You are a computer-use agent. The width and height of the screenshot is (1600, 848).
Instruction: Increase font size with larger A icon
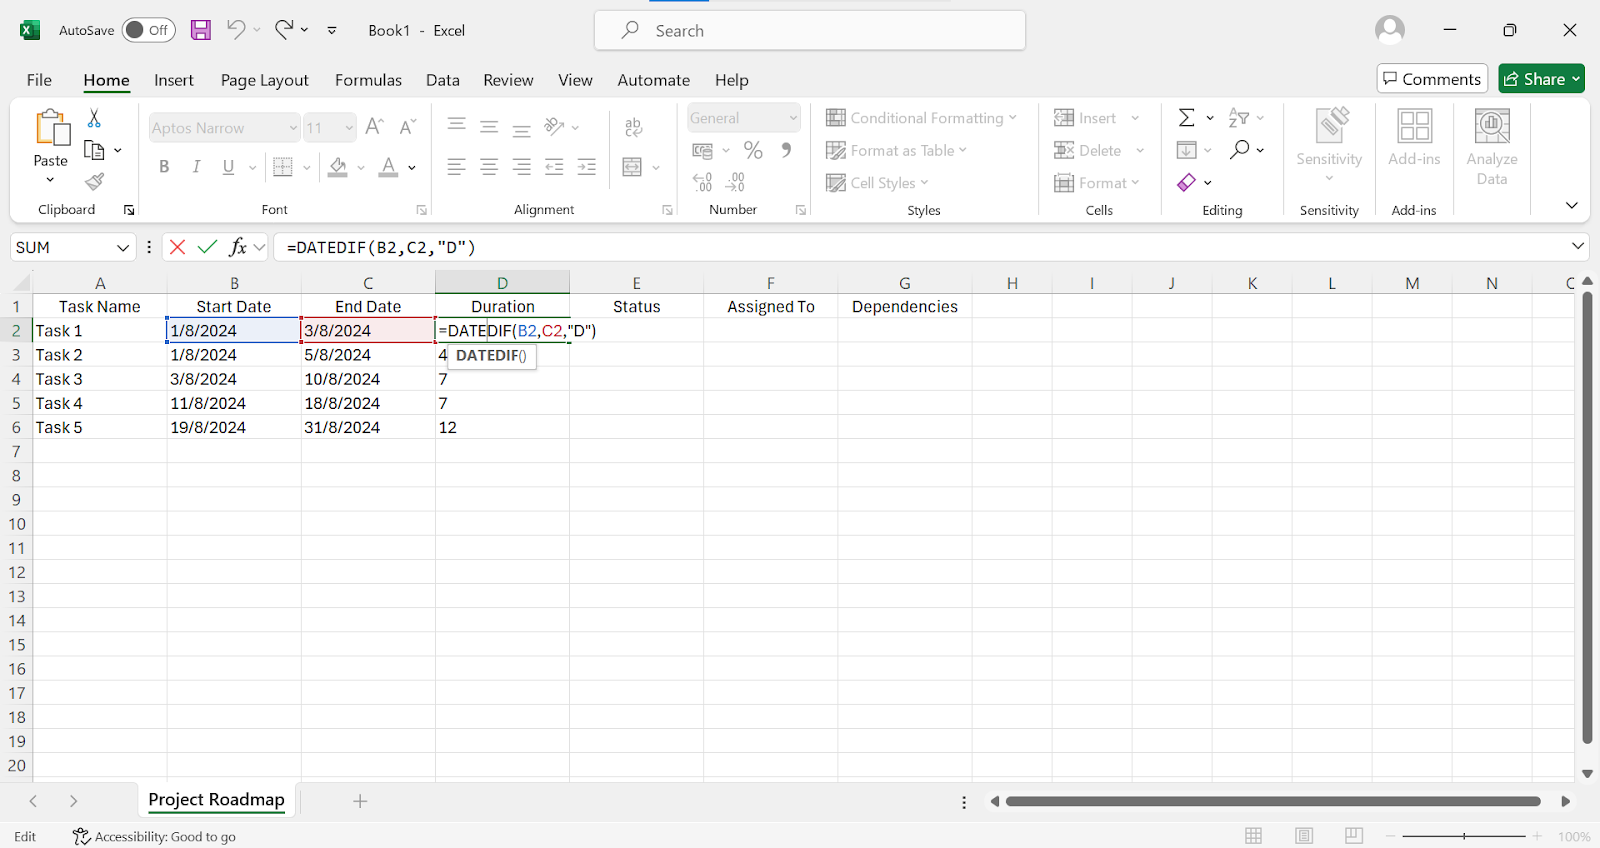[x=375, y=127]
